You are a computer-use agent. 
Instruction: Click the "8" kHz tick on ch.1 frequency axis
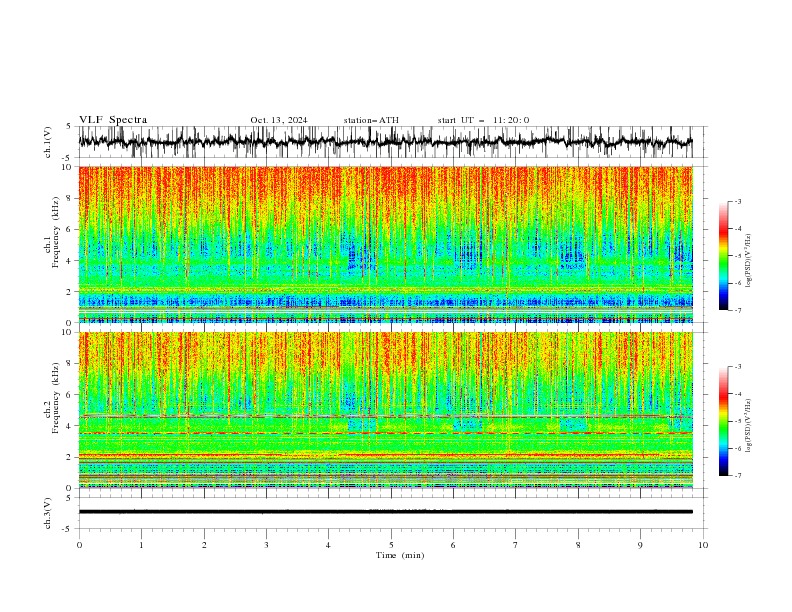pyautogui.click(x=70, y=198)
